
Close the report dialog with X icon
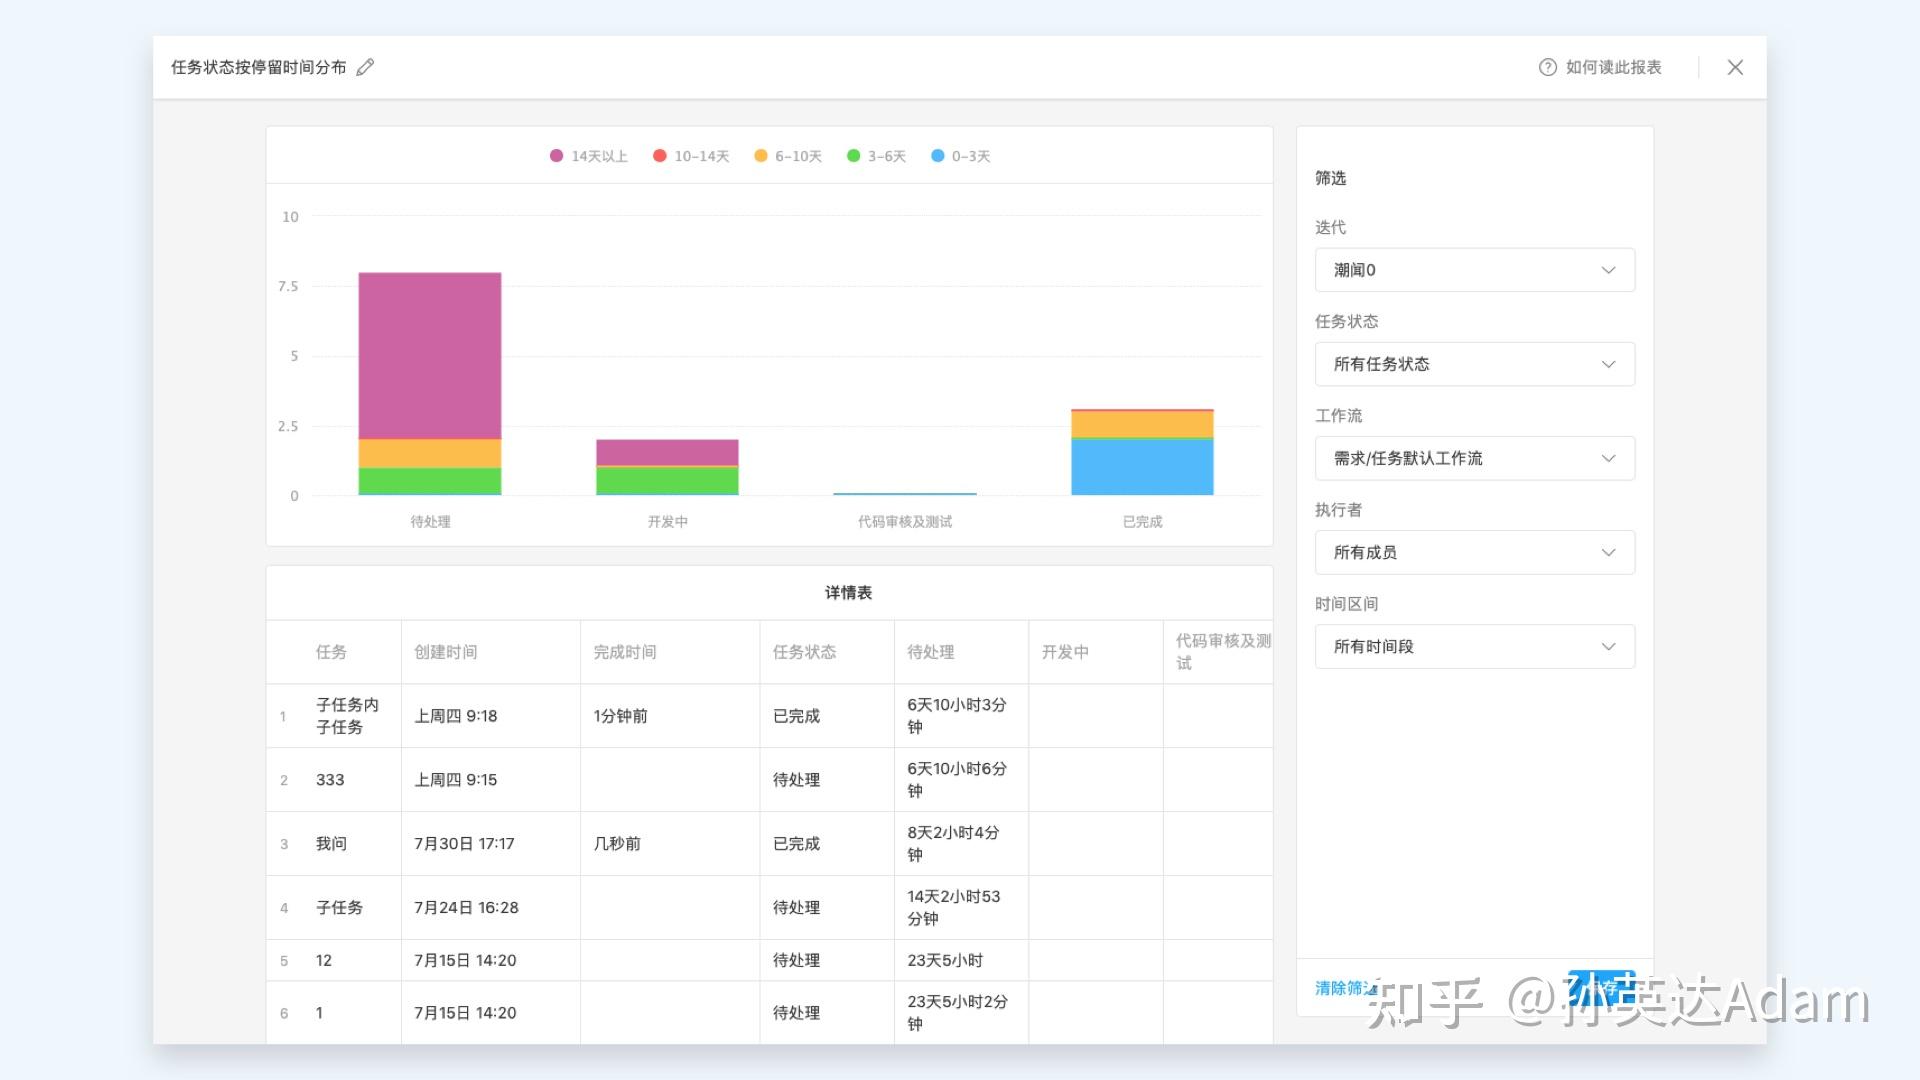[x=1735, y=67]
